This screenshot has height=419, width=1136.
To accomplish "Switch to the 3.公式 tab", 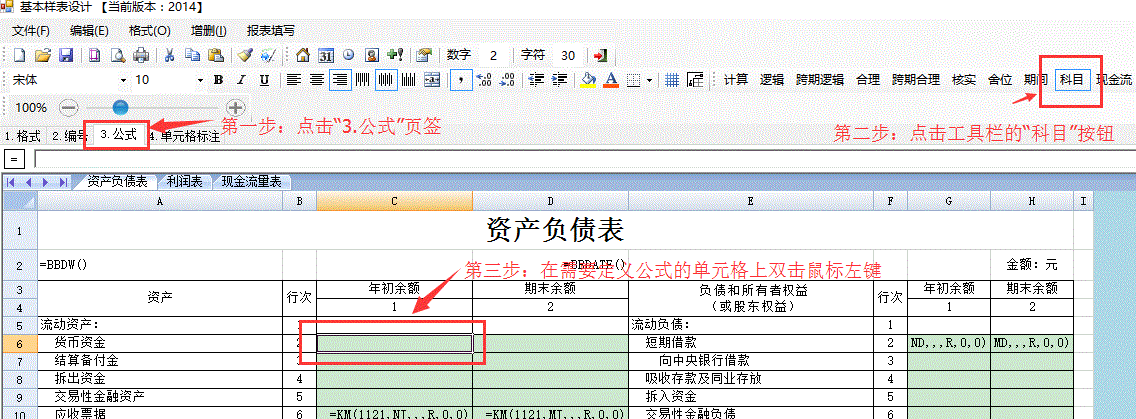I will point(118,135).
